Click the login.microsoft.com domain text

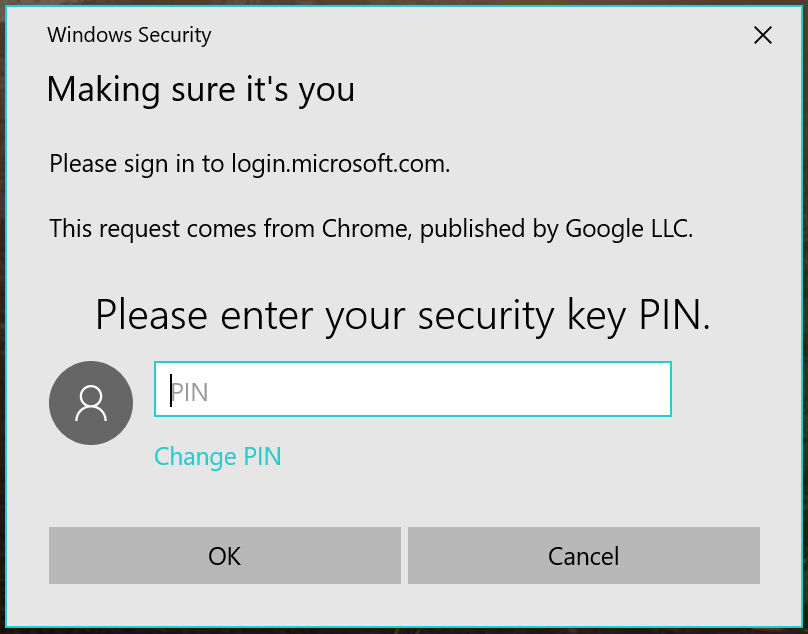[x=340, y=163]
